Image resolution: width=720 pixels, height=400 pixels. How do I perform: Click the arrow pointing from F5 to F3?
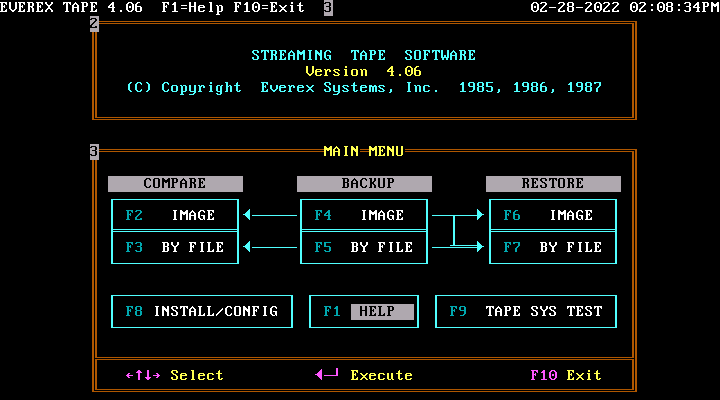pyautogui.click(x=270, y=247)
